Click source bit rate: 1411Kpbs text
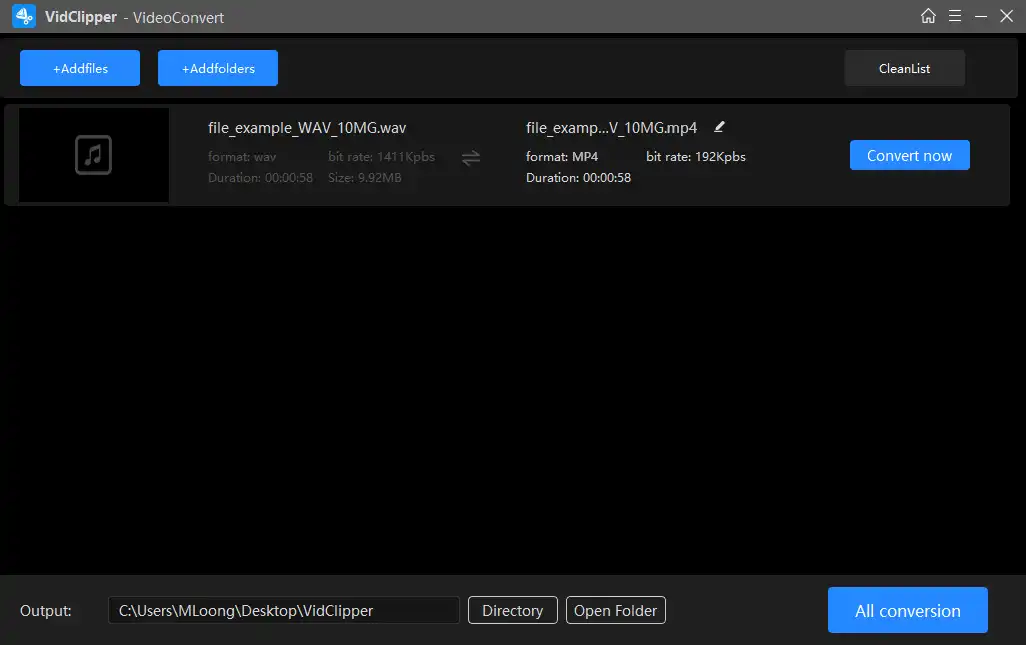 (381, 156)
